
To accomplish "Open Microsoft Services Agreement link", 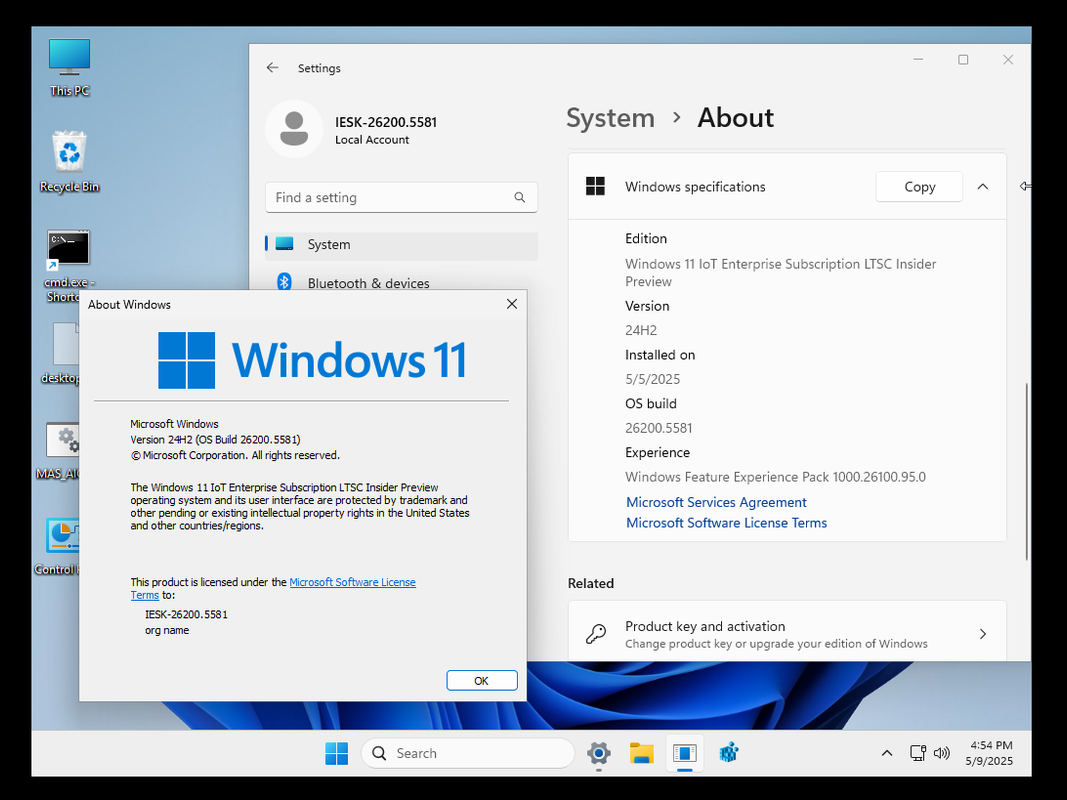I will (x=716, y=502).
